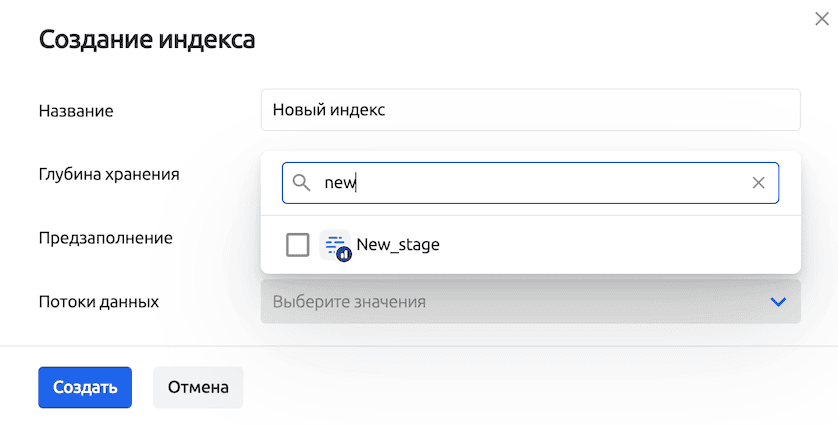This screenshot has height=426, width=838.
Task: Click the magnifier icon in the search field
Action: [x=301, y=183]
